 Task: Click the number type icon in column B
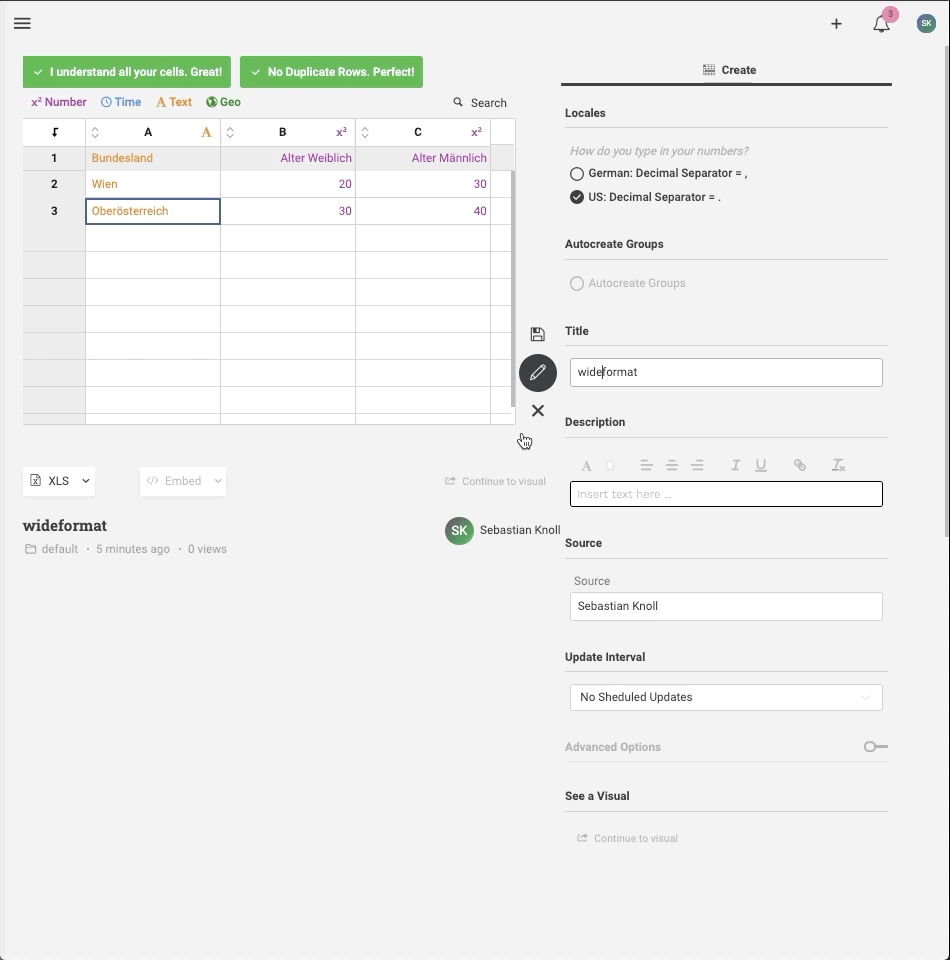[342, 132]
